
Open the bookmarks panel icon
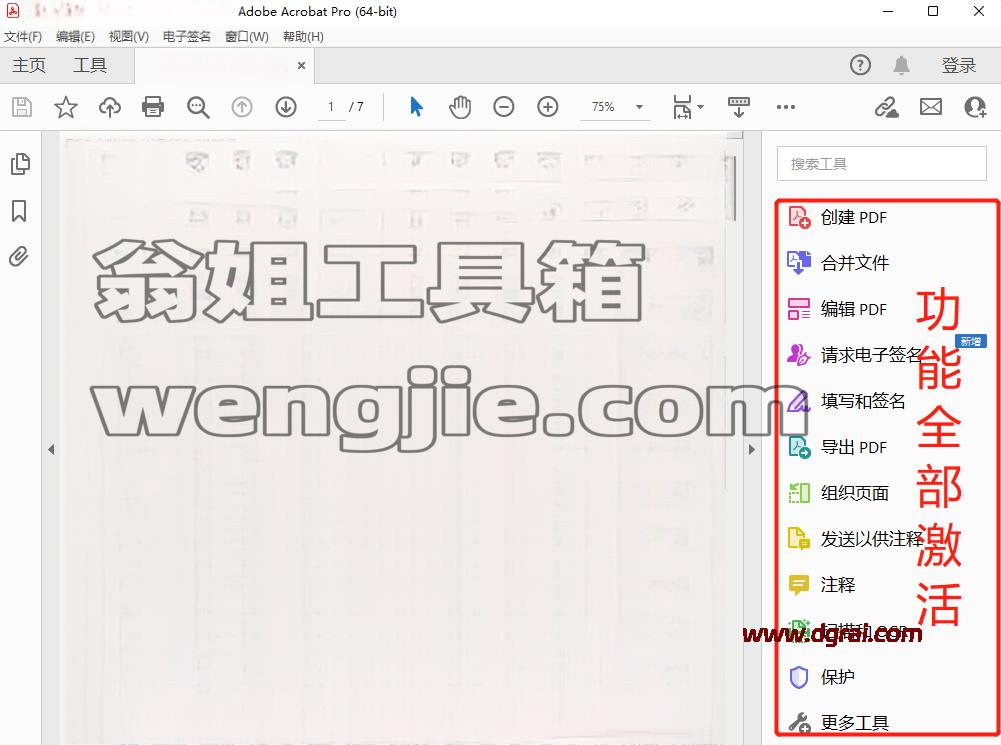[x=19, y=211]
